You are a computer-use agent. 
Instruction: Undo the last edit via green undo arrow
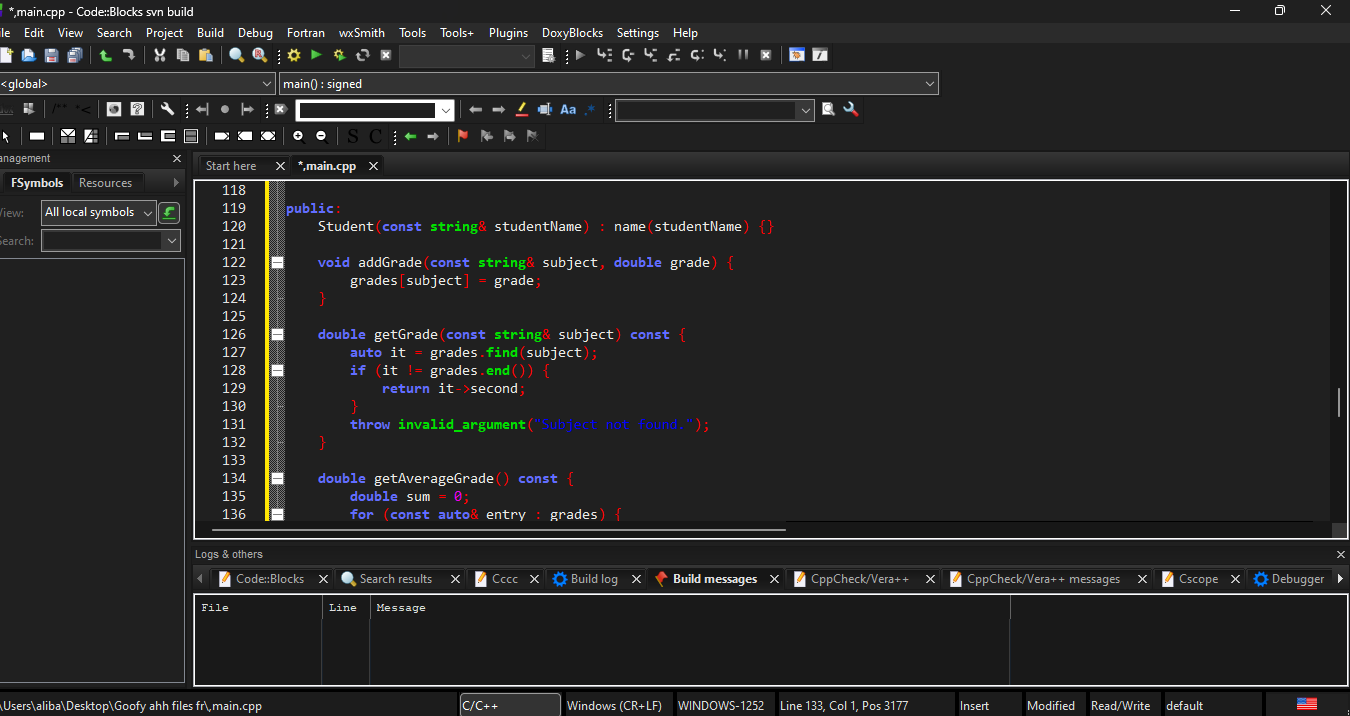point(105,55)
